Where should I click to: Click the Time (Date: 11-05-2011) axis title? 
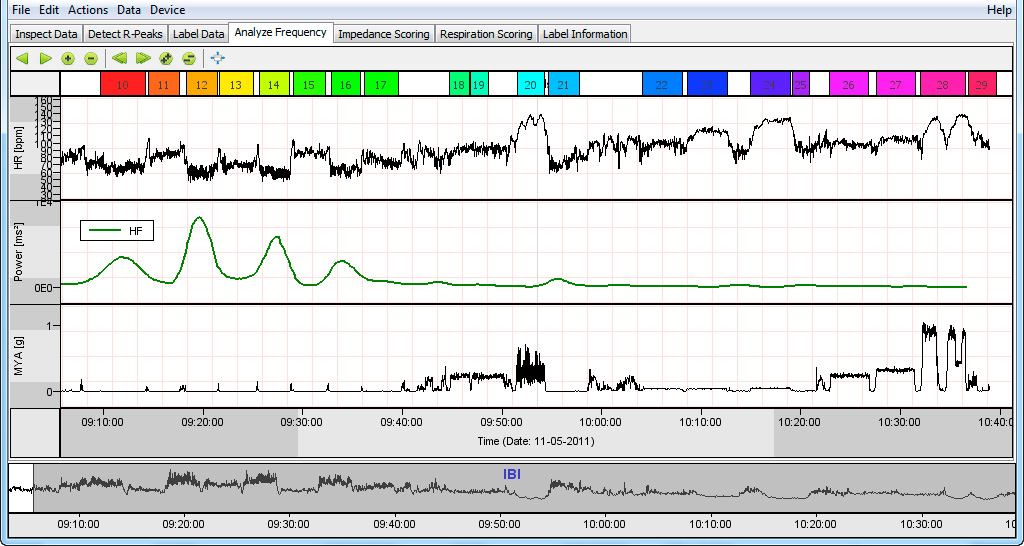click(x=536, y=441)
